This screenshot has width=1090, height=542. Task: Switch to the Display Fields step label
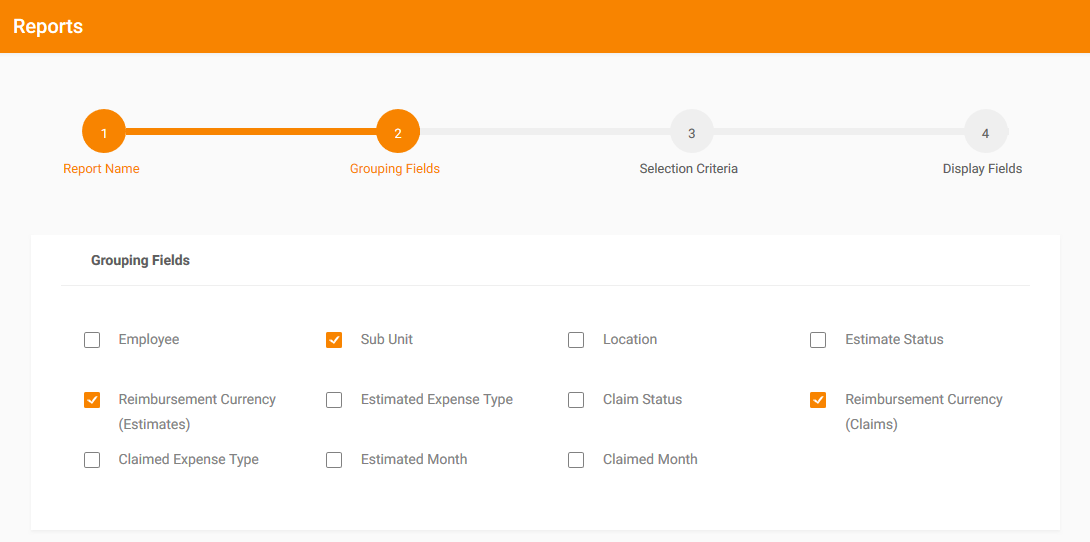pos(982,169)
